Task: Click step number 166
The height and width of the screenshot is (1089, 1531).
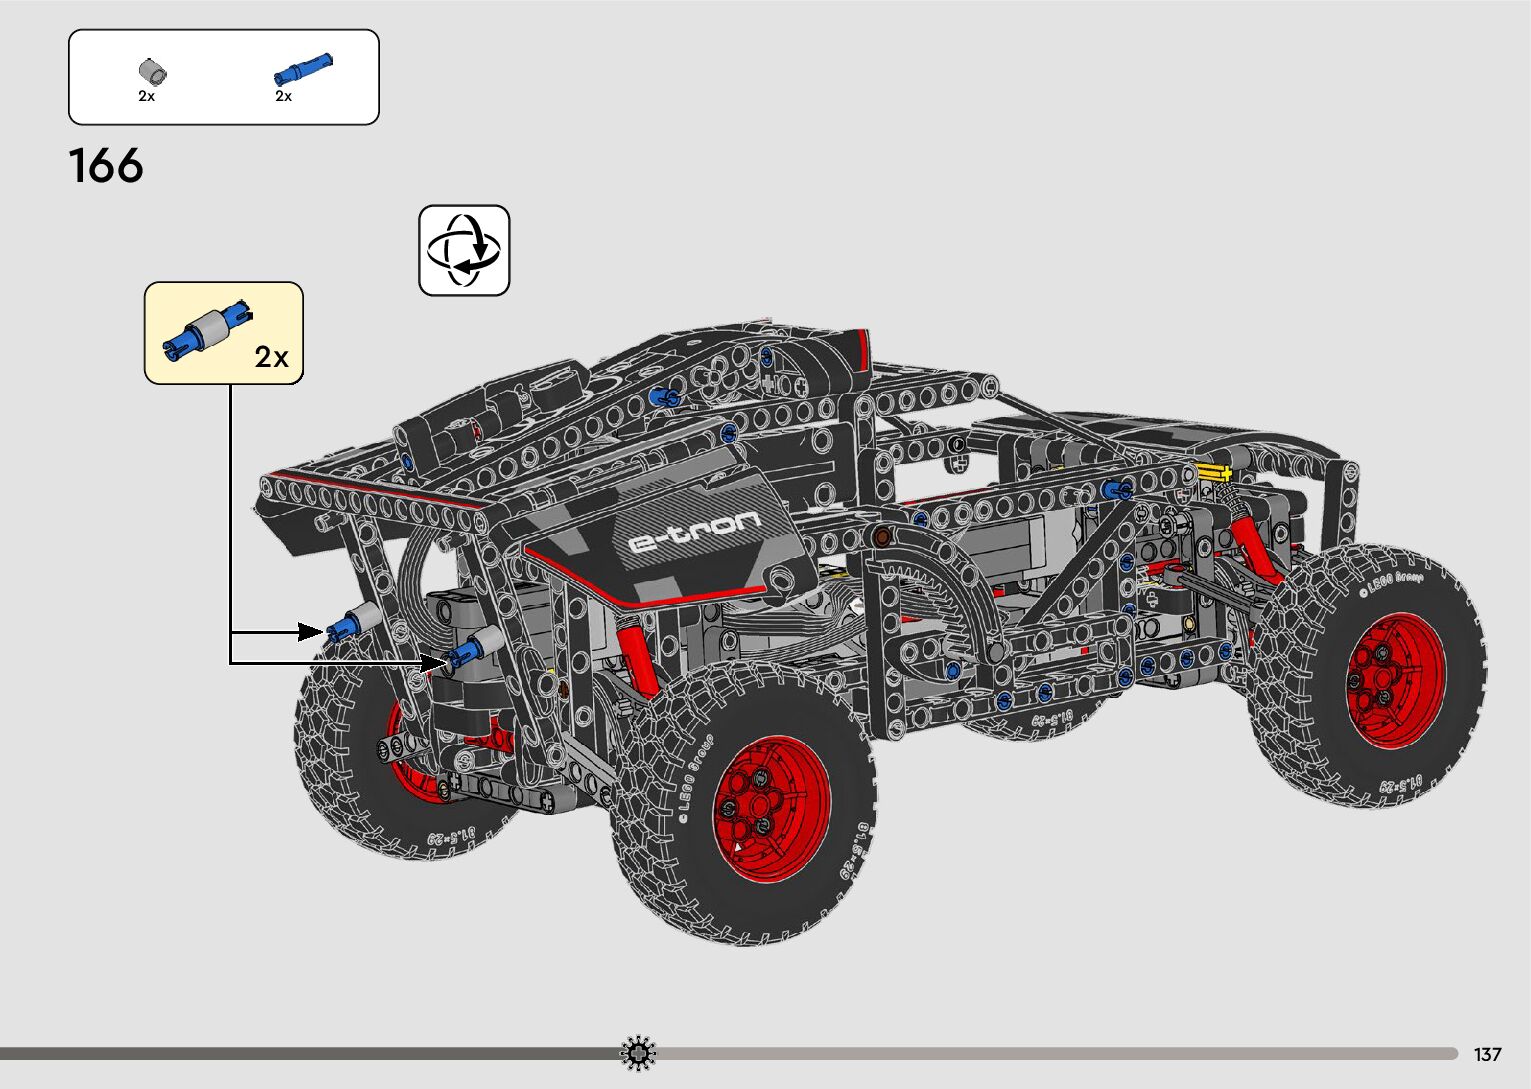Action: [106, 166]
